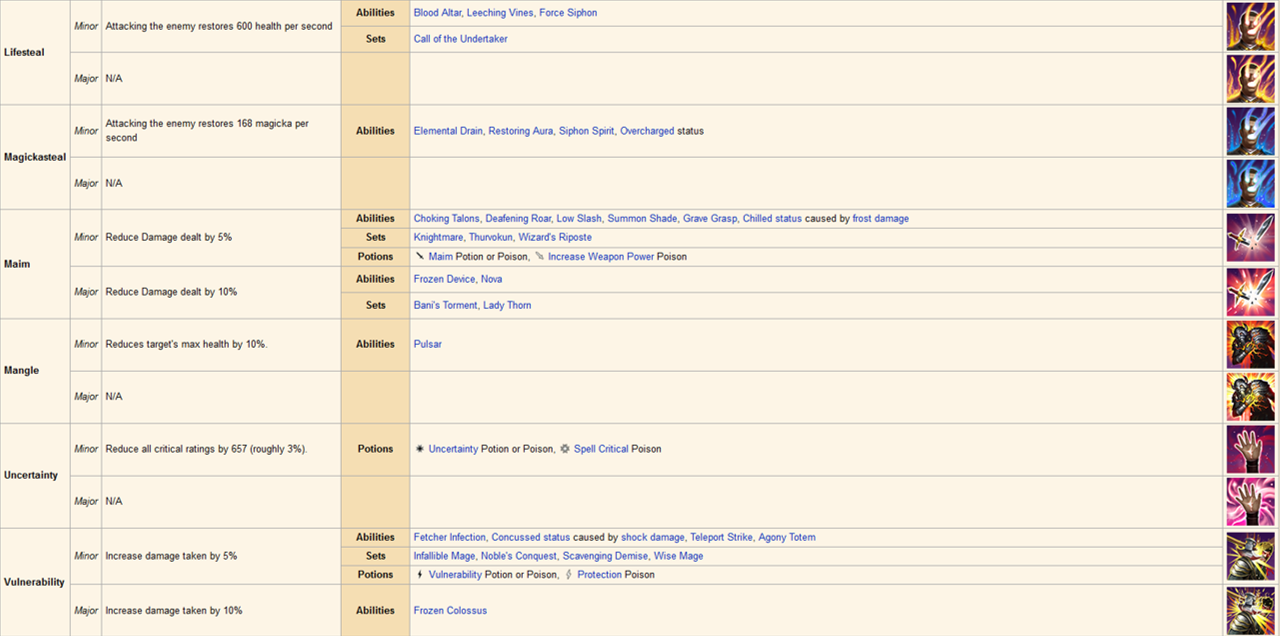The width and height of the screenshot is (1280, 636).
Task: Open the Minor Vulnerability effect icon
Action: [x=1250, y=556]
